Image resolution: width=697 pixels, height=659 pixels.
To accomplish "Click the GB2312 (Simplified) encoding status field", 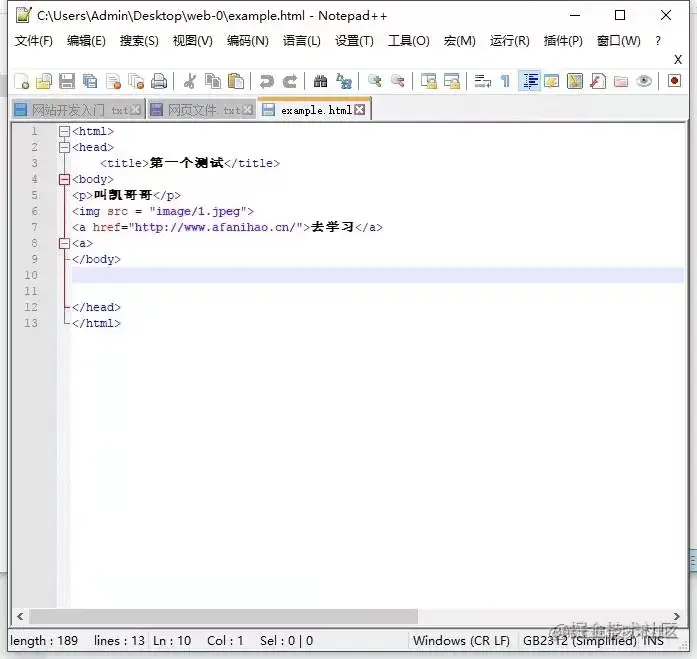I will pyautogui.click(x=580, y=641).
